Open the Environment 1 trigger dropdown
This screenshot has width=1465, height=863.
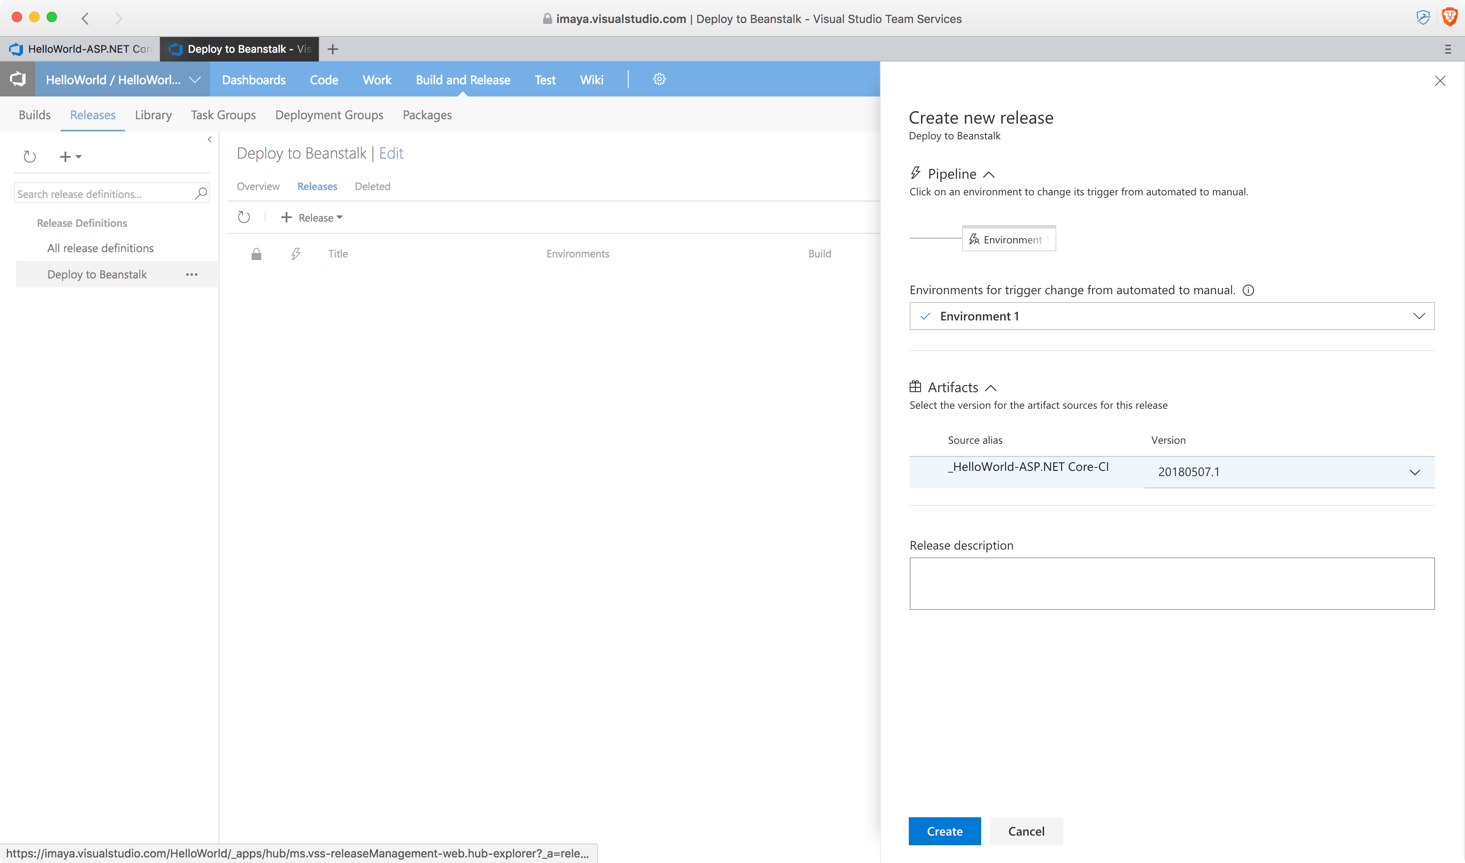click(x=1172, y=316)
